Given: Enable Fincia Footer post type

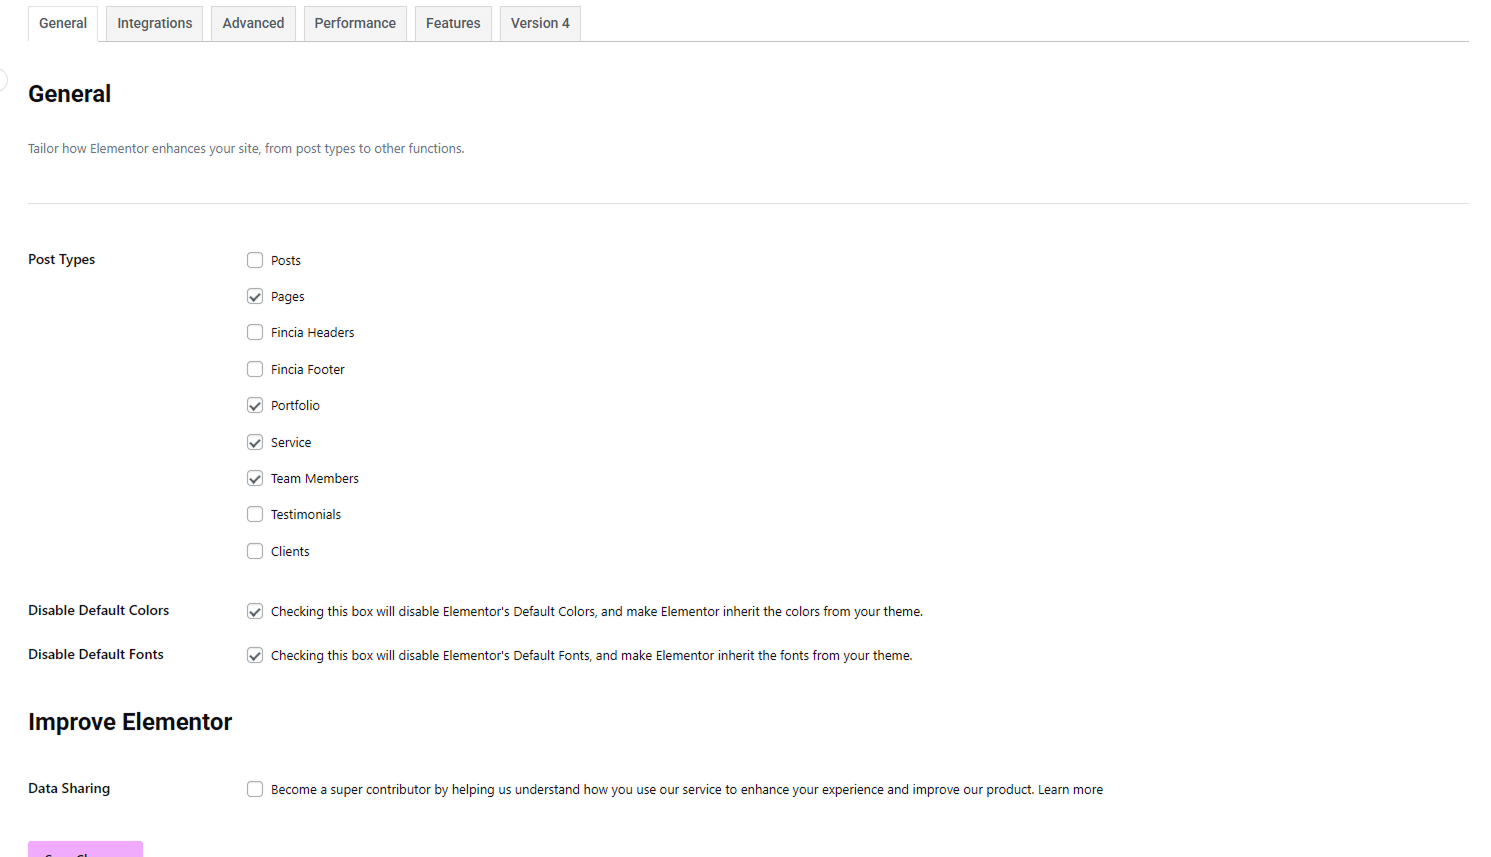Looking at the screenshot, I should click(x=255, y=369).
